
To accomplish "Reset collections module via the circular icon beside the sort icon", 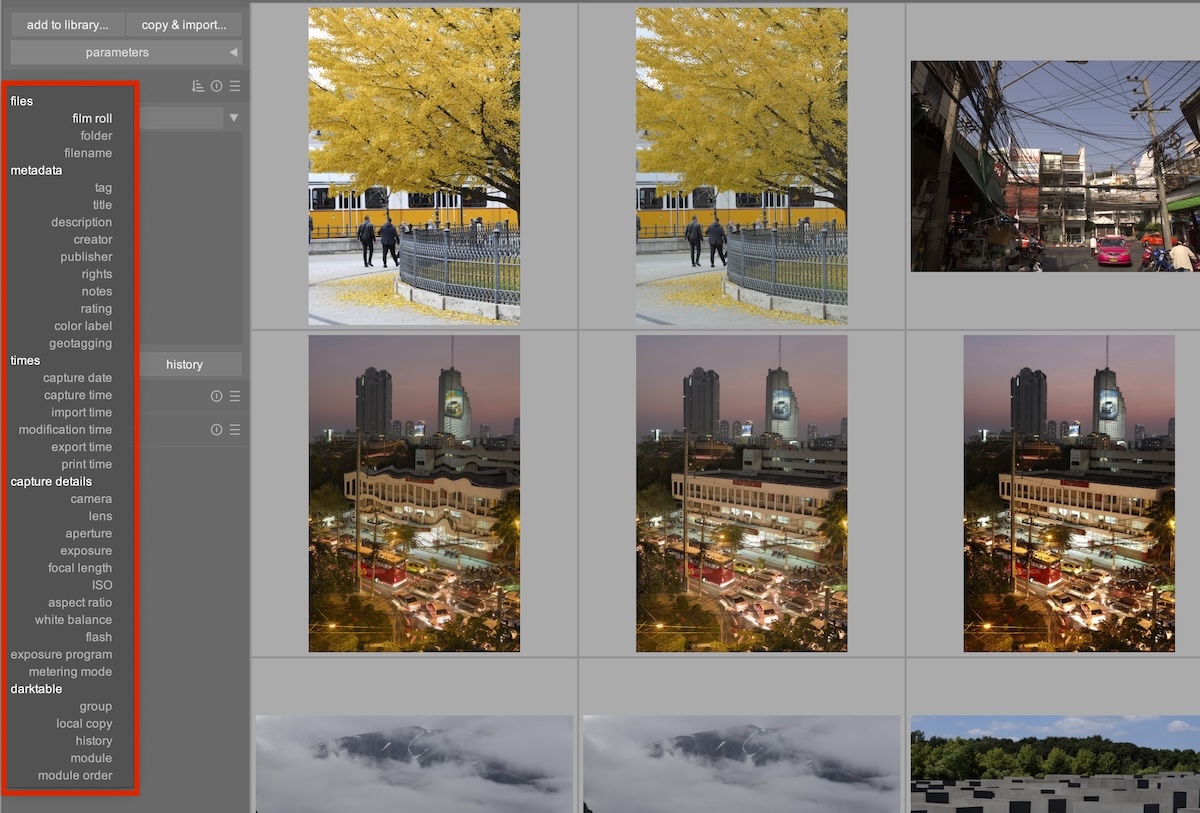I will (x=216, y=86).
